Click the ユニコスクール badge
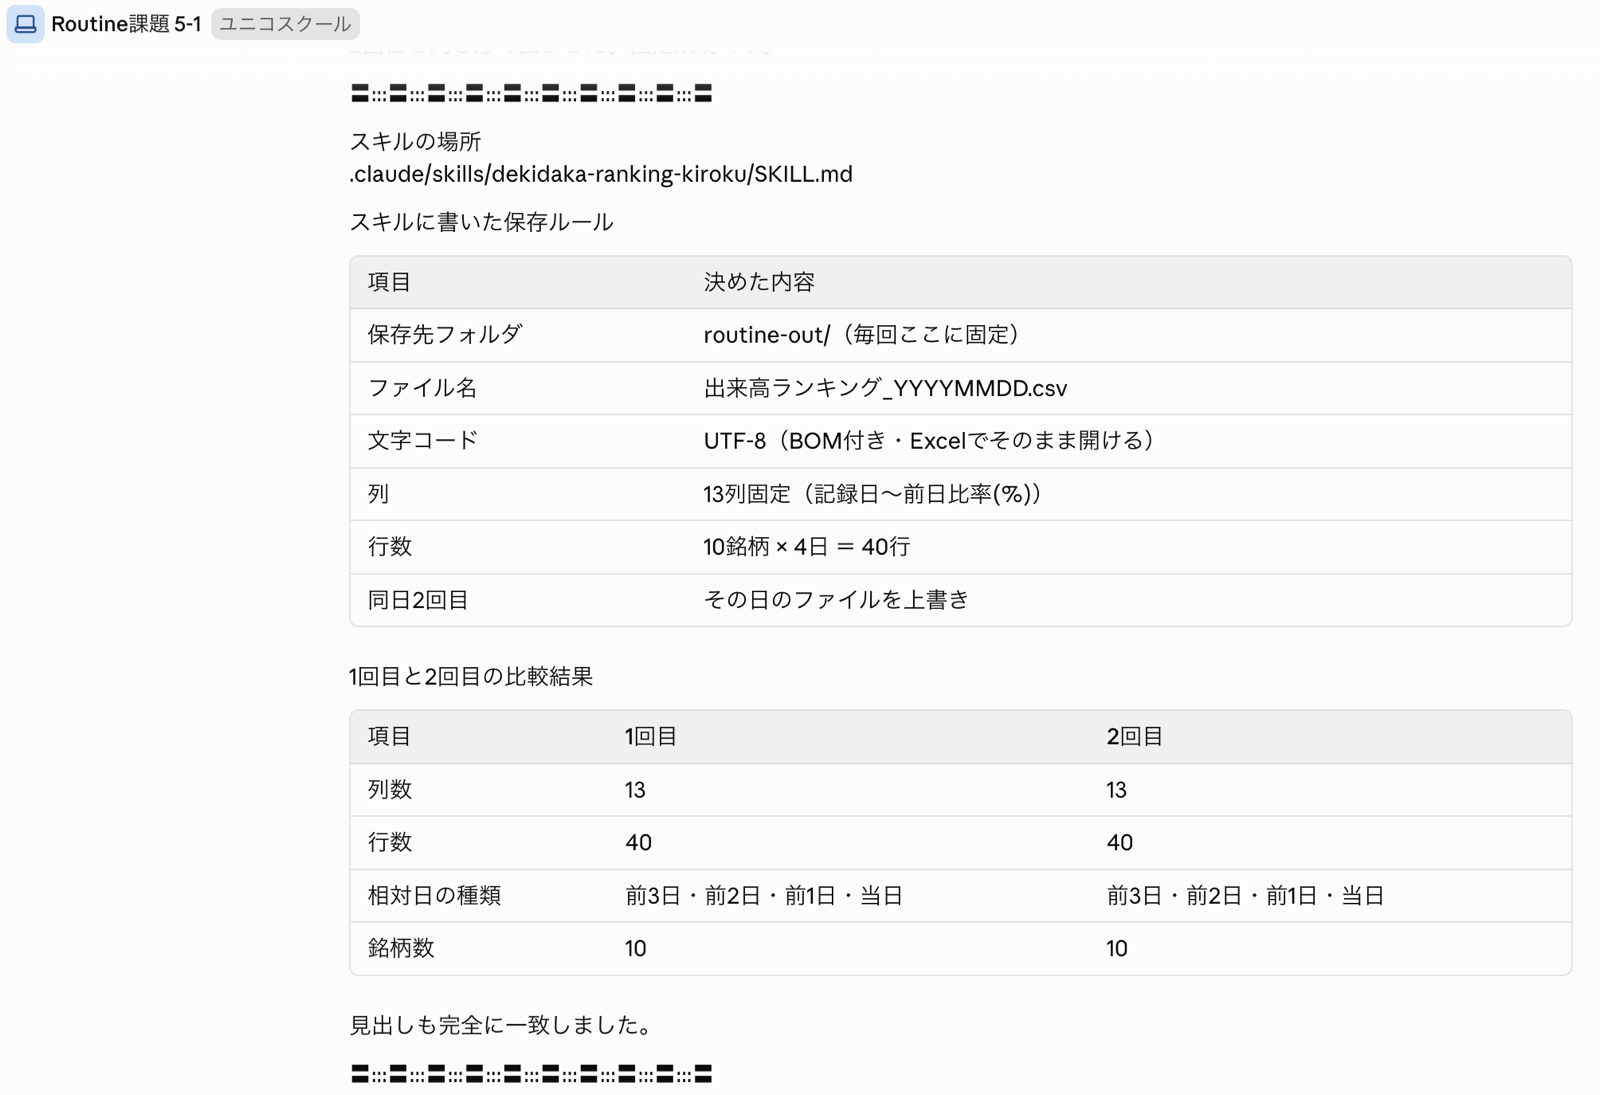The image size is (1600, 1095). click(x=285, y=24)
